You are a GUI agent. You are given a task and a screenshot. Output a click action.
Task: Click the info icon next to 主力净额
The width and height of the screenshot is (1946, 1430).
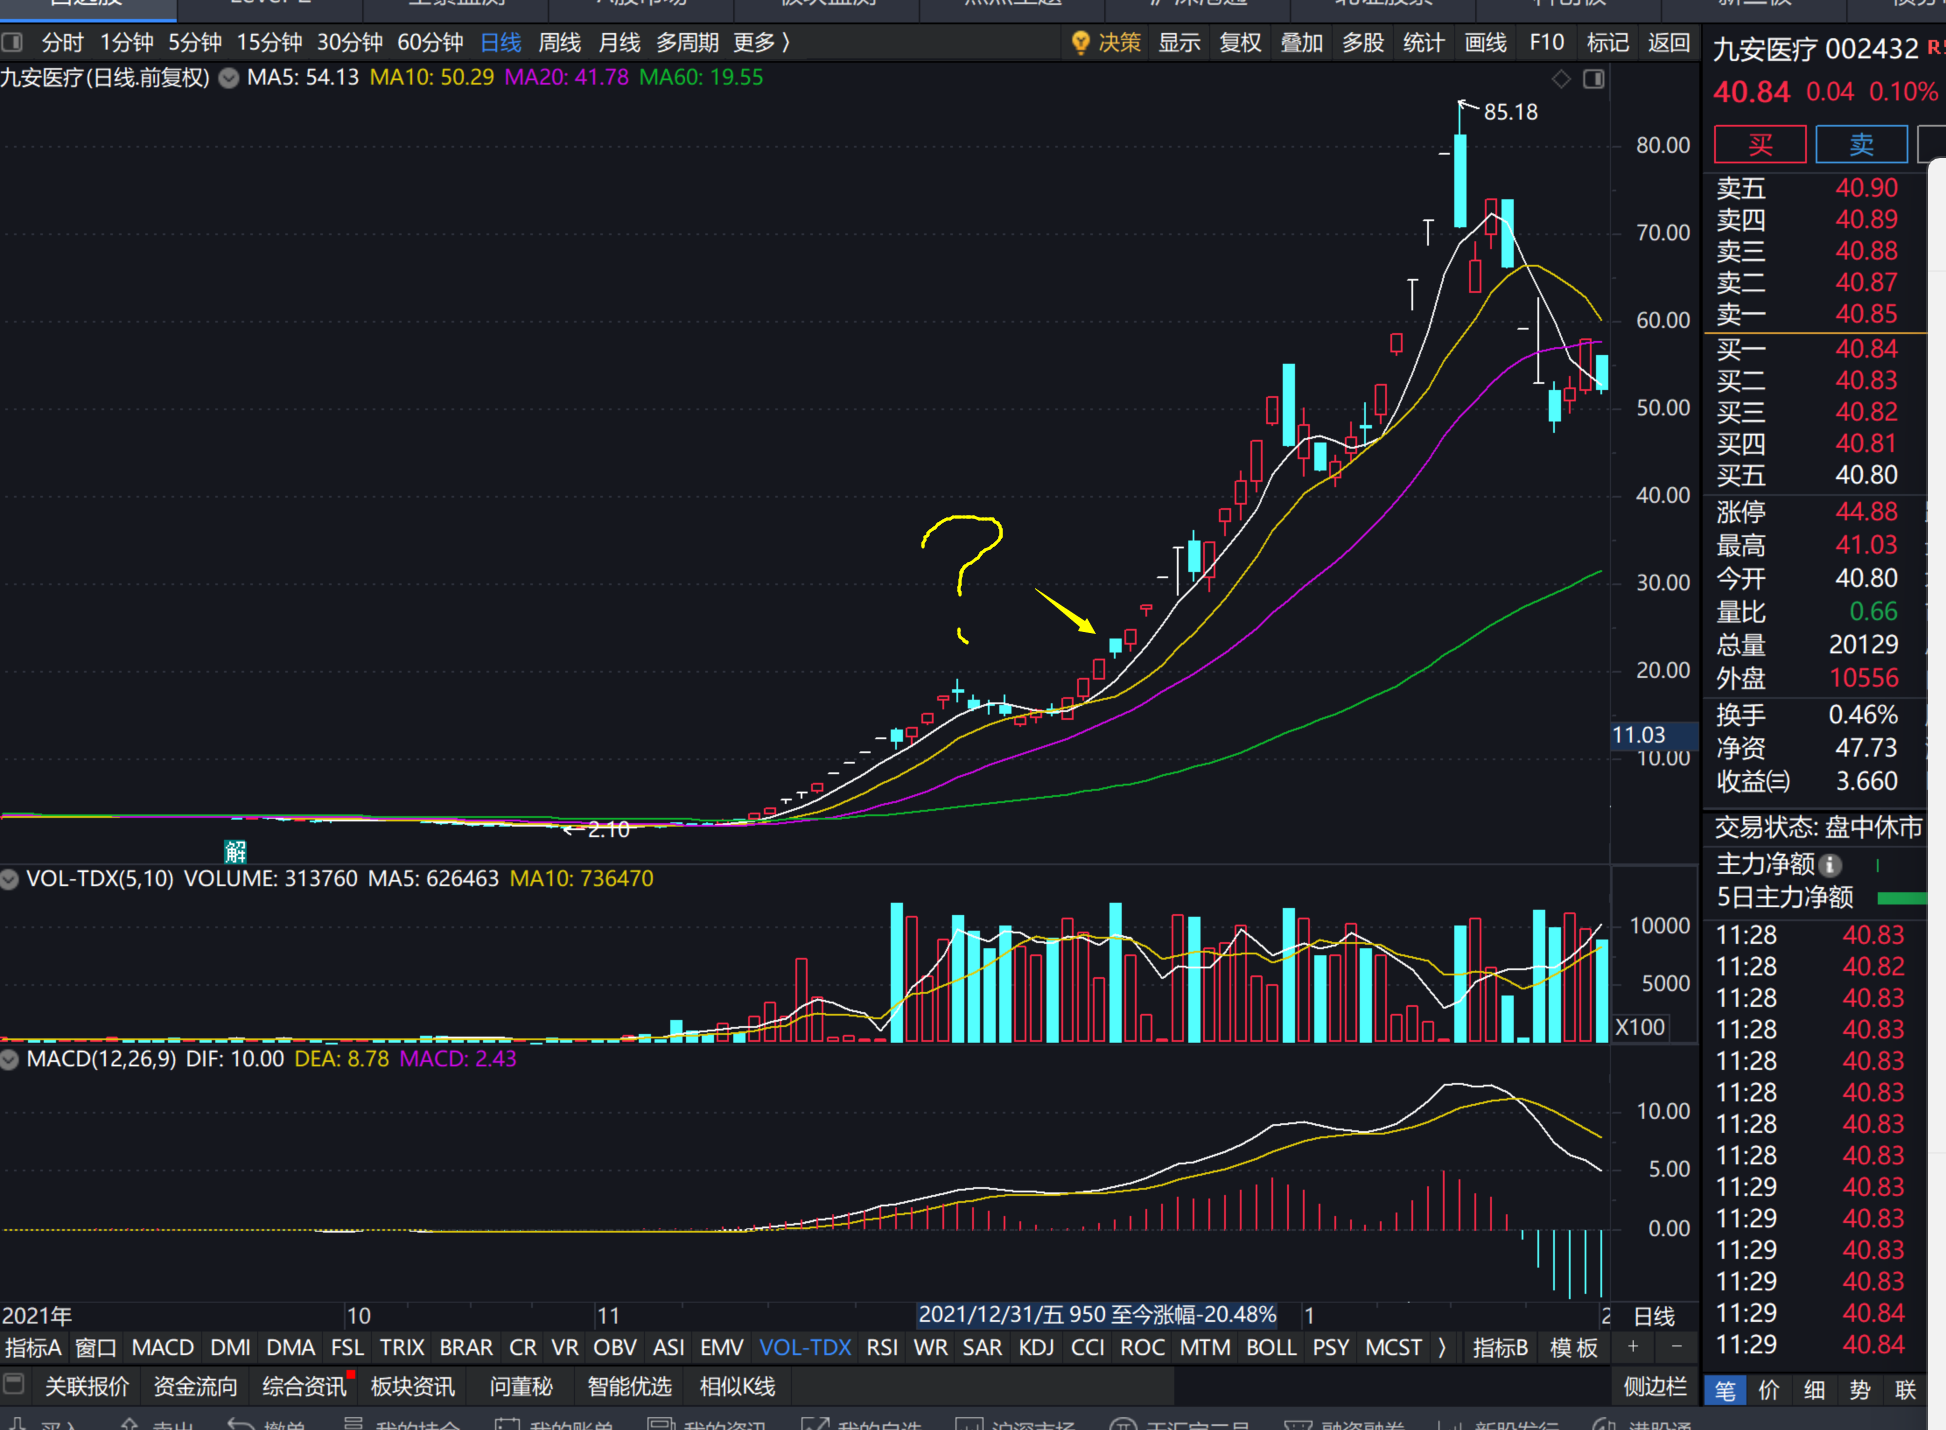(x=1830, y=864)
